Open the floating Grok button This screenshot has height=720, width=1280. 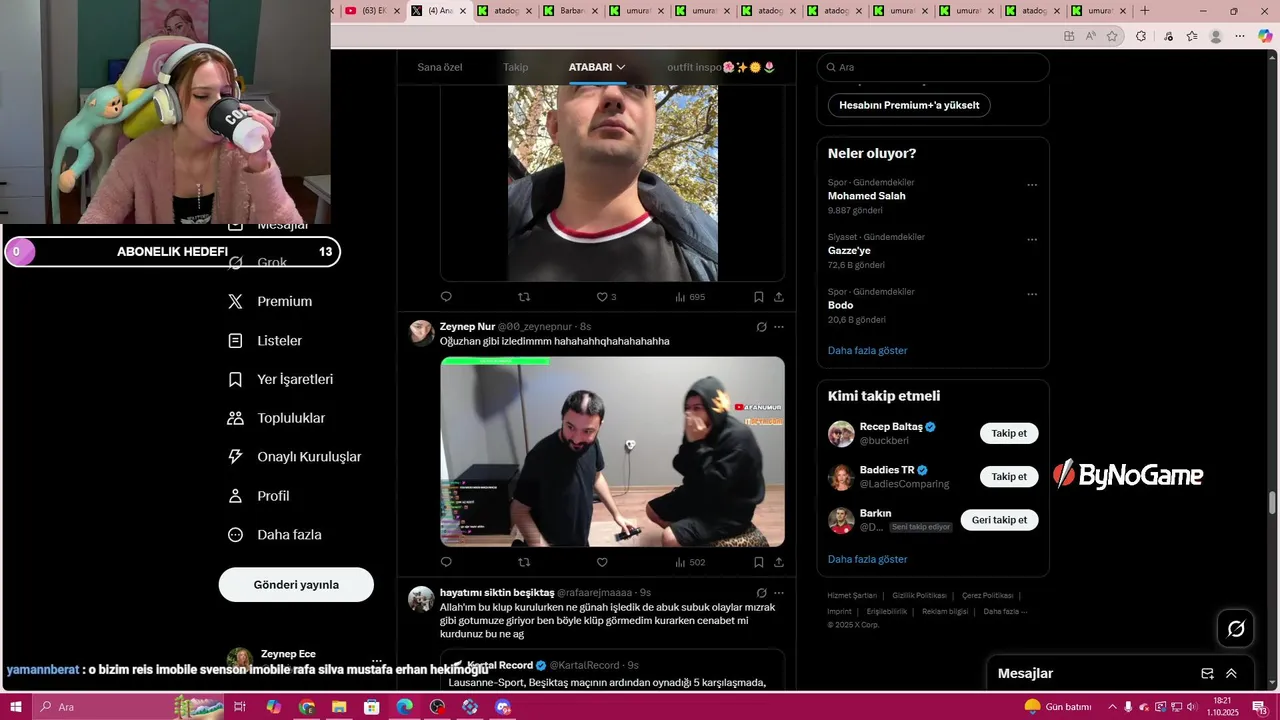(1236, 628)
